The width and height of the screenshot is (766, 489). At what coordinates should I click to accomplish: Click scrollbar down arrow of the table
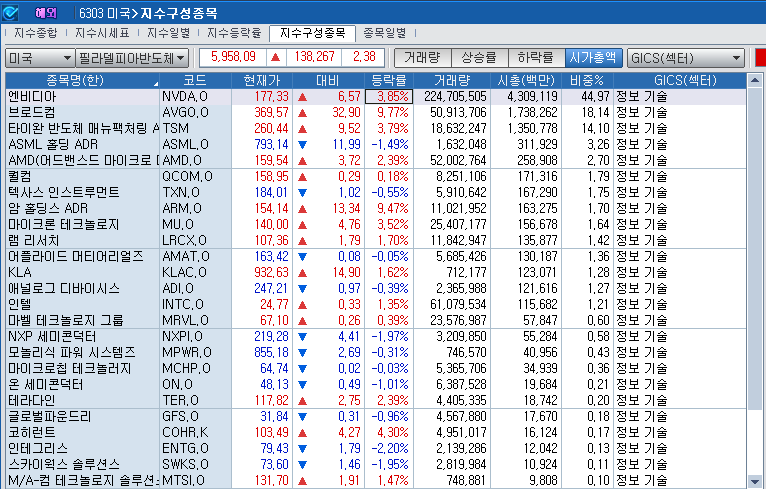(755, 481)
